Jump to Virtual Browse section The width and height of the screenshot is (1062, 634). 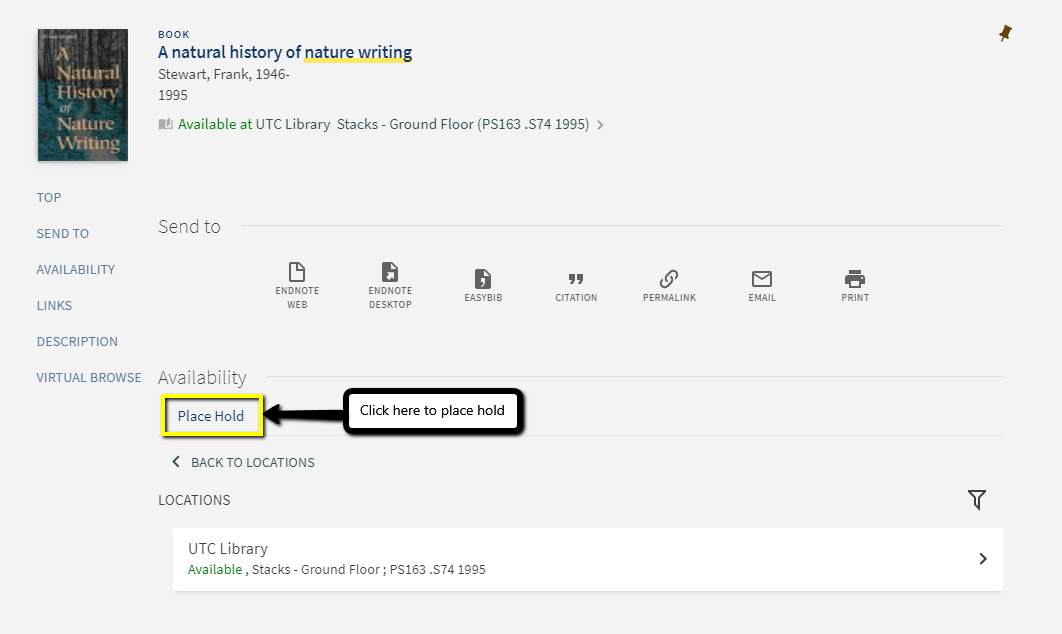click(89, 377)
